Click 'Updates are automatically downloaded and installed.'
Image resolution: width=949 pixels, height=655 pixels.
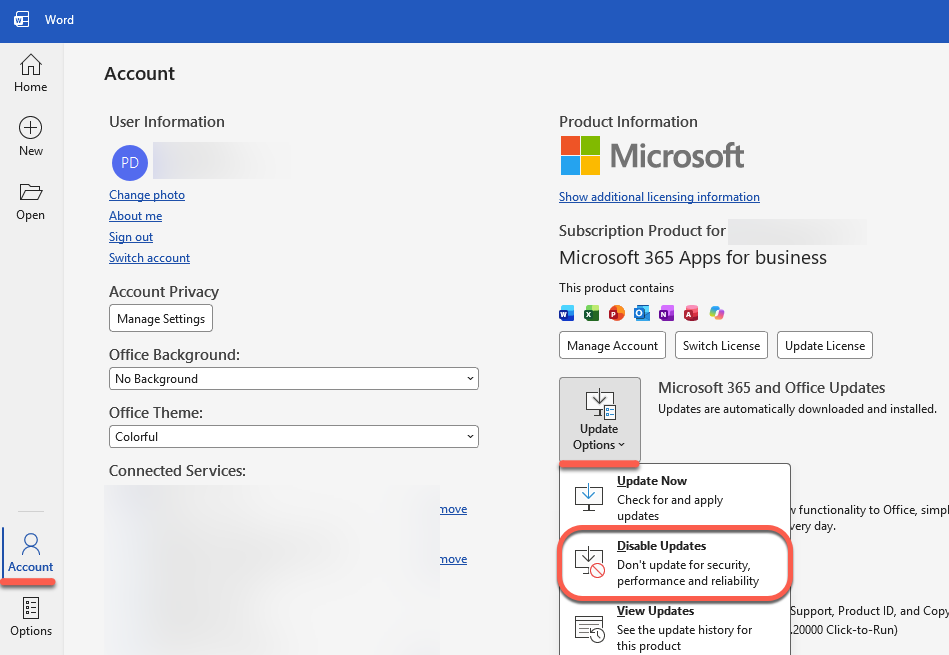[x=797, y=409]
